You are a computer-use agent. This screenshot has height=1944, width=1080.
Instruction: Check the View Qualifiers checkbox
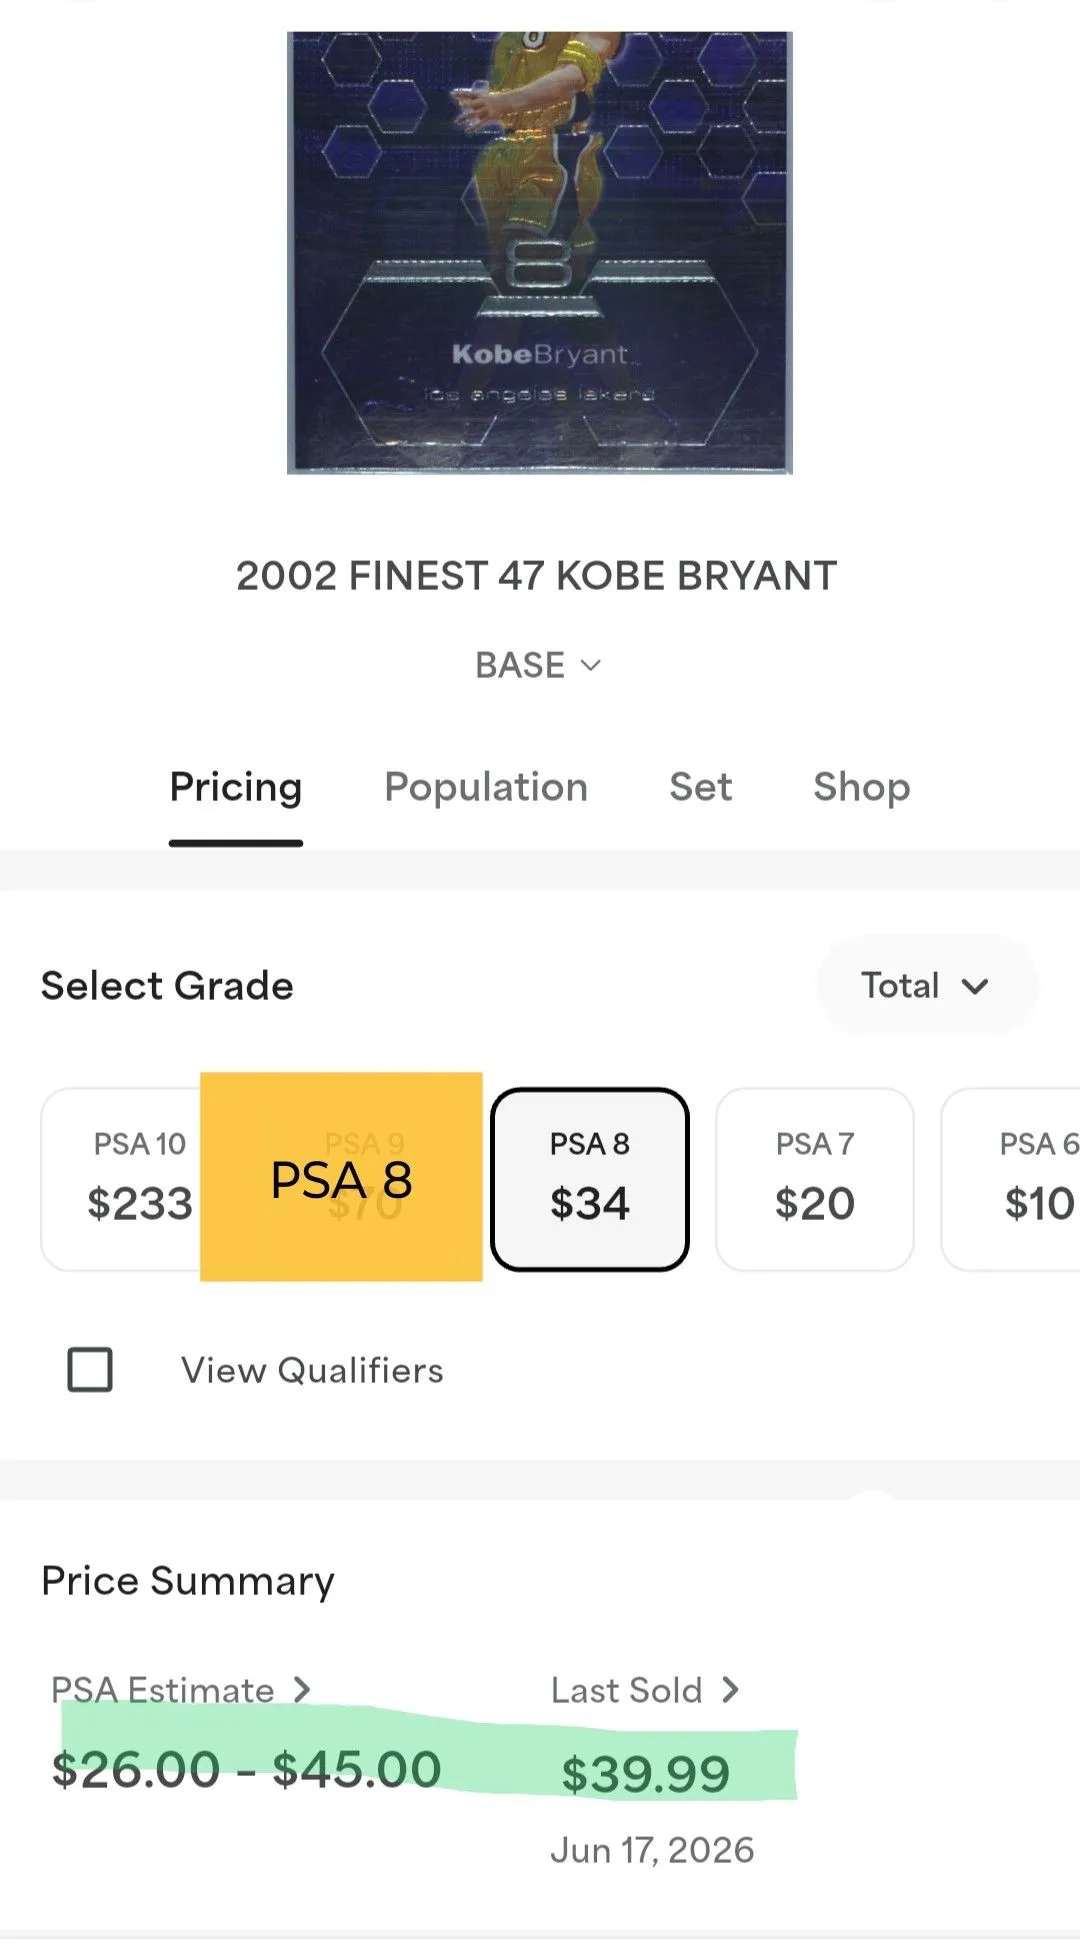click(x=90, y=1369)
